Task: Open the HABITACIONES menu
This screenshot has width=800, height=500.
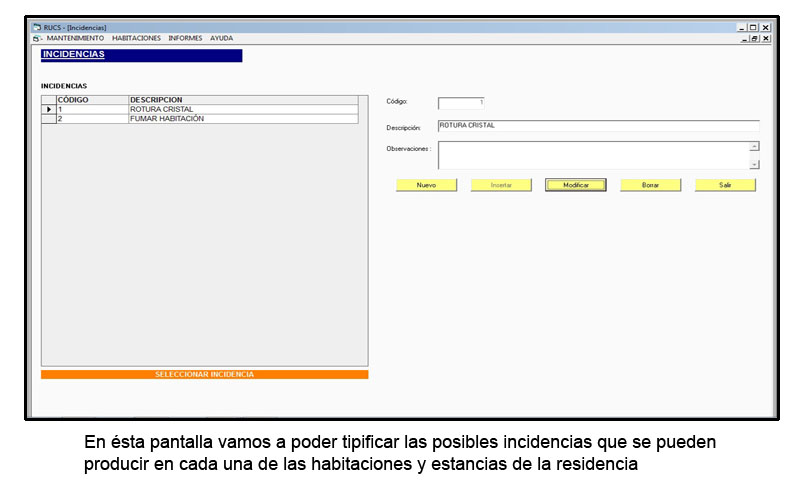Action: pyautogui.click(x=136, y=38)
